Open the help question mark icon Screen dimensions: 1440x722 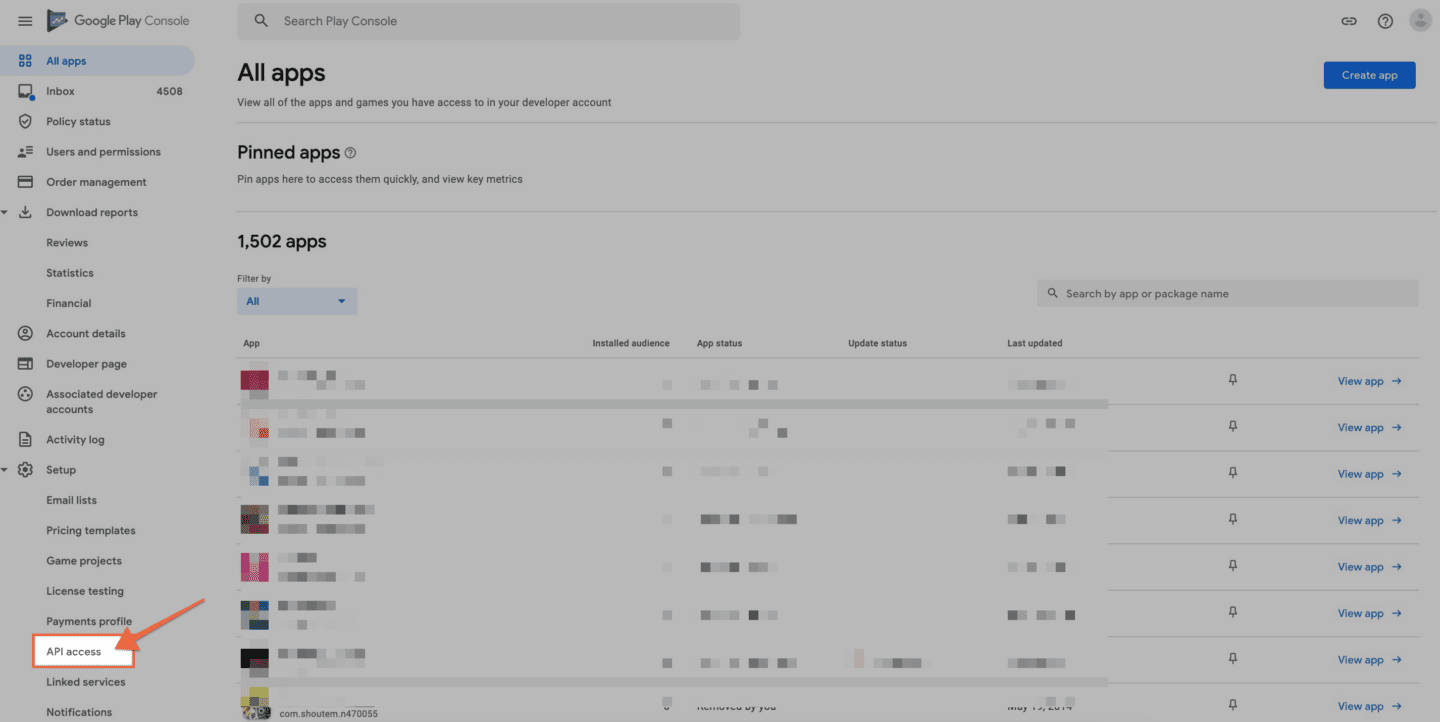tap(1385, 21)
